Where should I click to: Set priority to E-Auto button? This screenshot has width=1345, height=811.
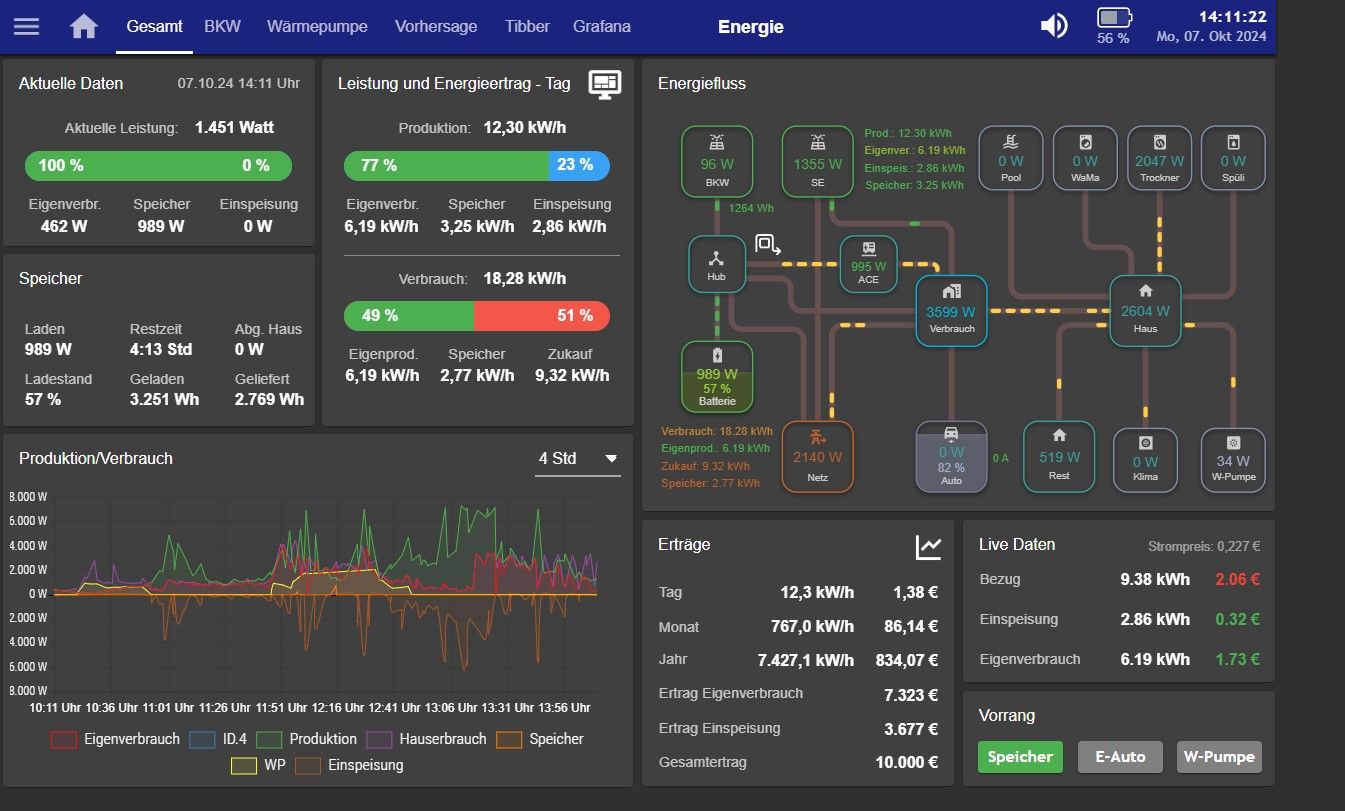(1120, 757)
